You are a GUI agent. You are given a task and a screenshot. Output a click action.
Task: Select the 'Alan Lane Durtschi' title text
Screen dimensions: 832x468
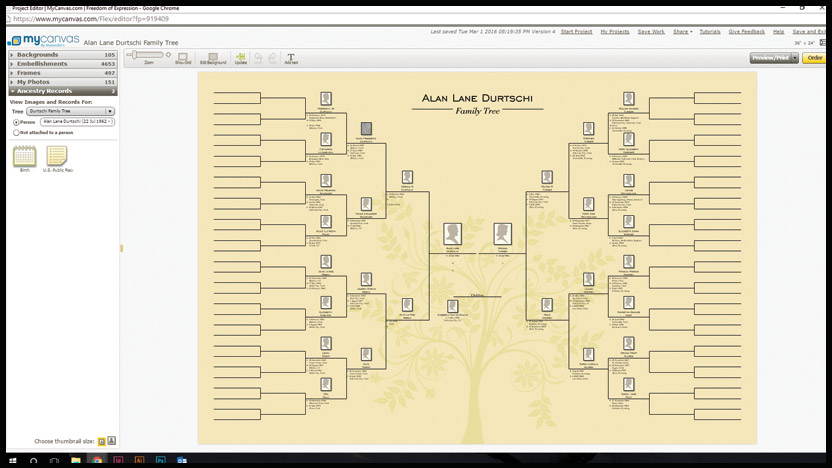[x=477, y=98]
